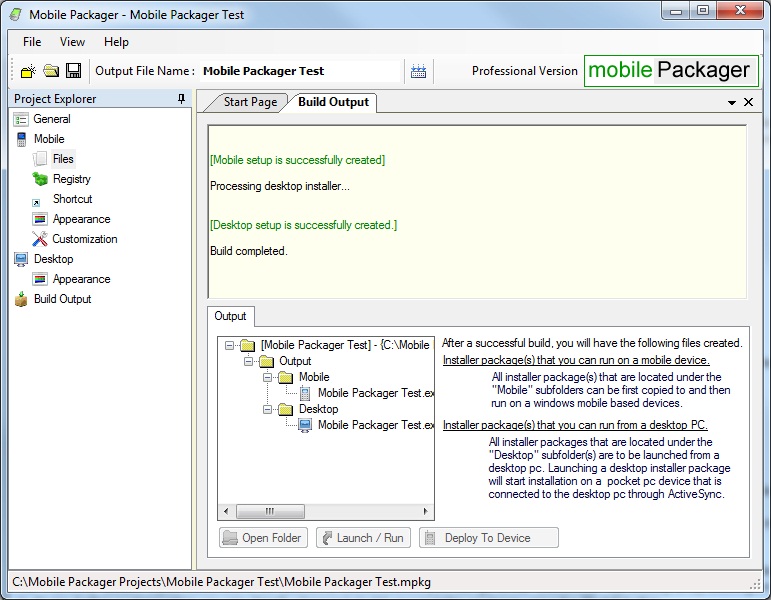The height and width of the screenshot is (600, 771).
Task: Select the General item label in Project Explorer
Action: click(x=52, y=120)
